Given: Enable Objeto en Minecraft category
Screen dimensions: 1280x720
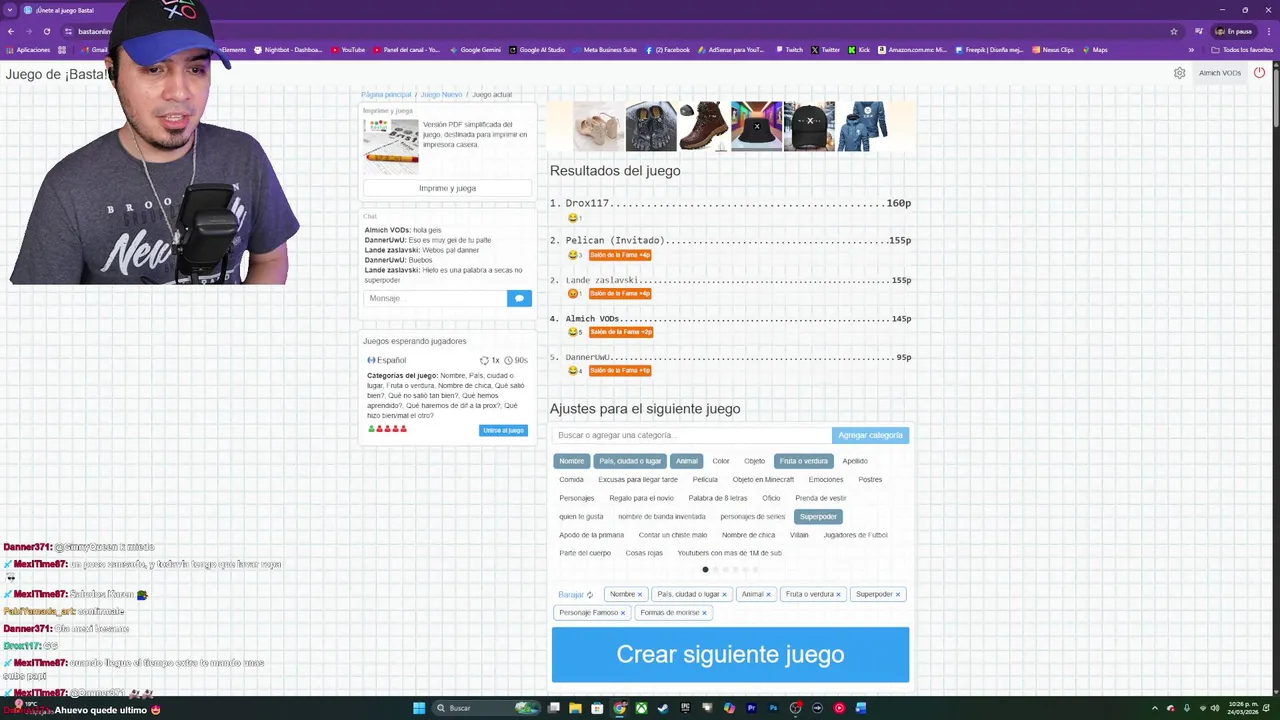Looking at the screenshot, I should (763, 480).
